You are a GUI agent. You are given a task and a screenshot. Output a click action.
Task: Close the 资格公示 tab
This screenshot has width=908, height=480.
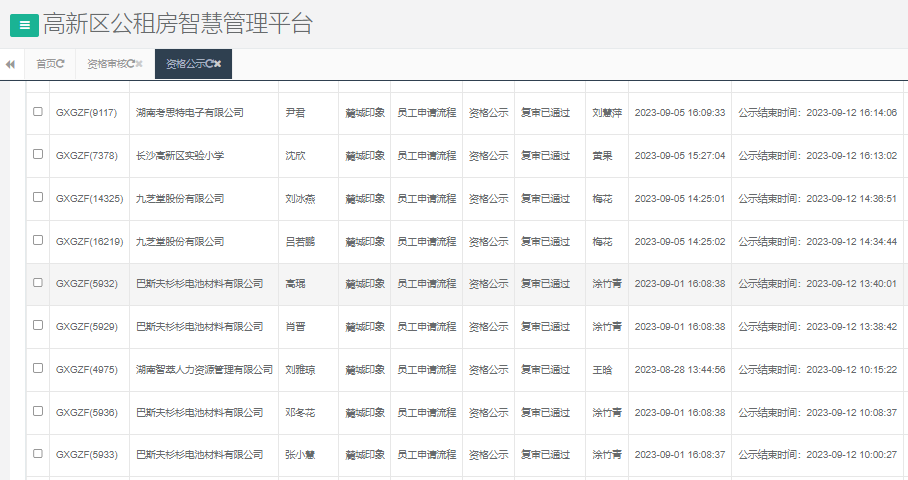218,64
